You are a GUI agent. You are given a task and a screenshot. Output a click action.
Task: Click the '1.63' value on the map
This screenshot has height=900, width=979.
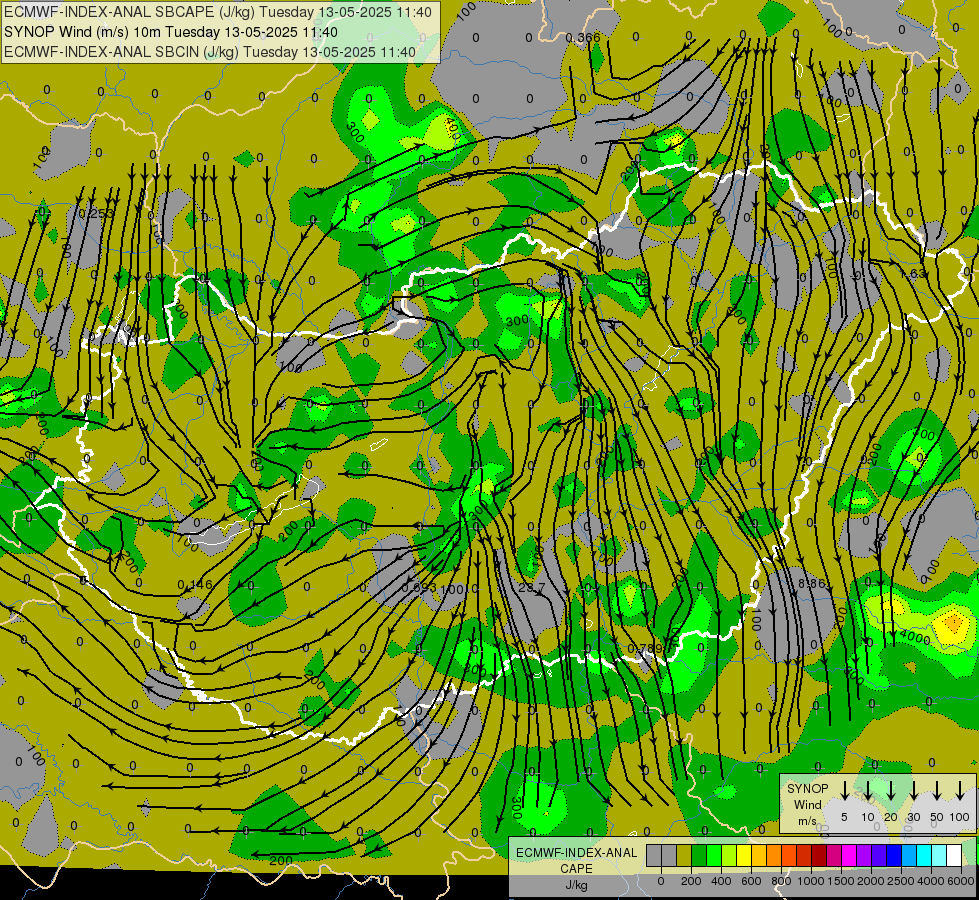pyautogui.click(x=913, y=274)
